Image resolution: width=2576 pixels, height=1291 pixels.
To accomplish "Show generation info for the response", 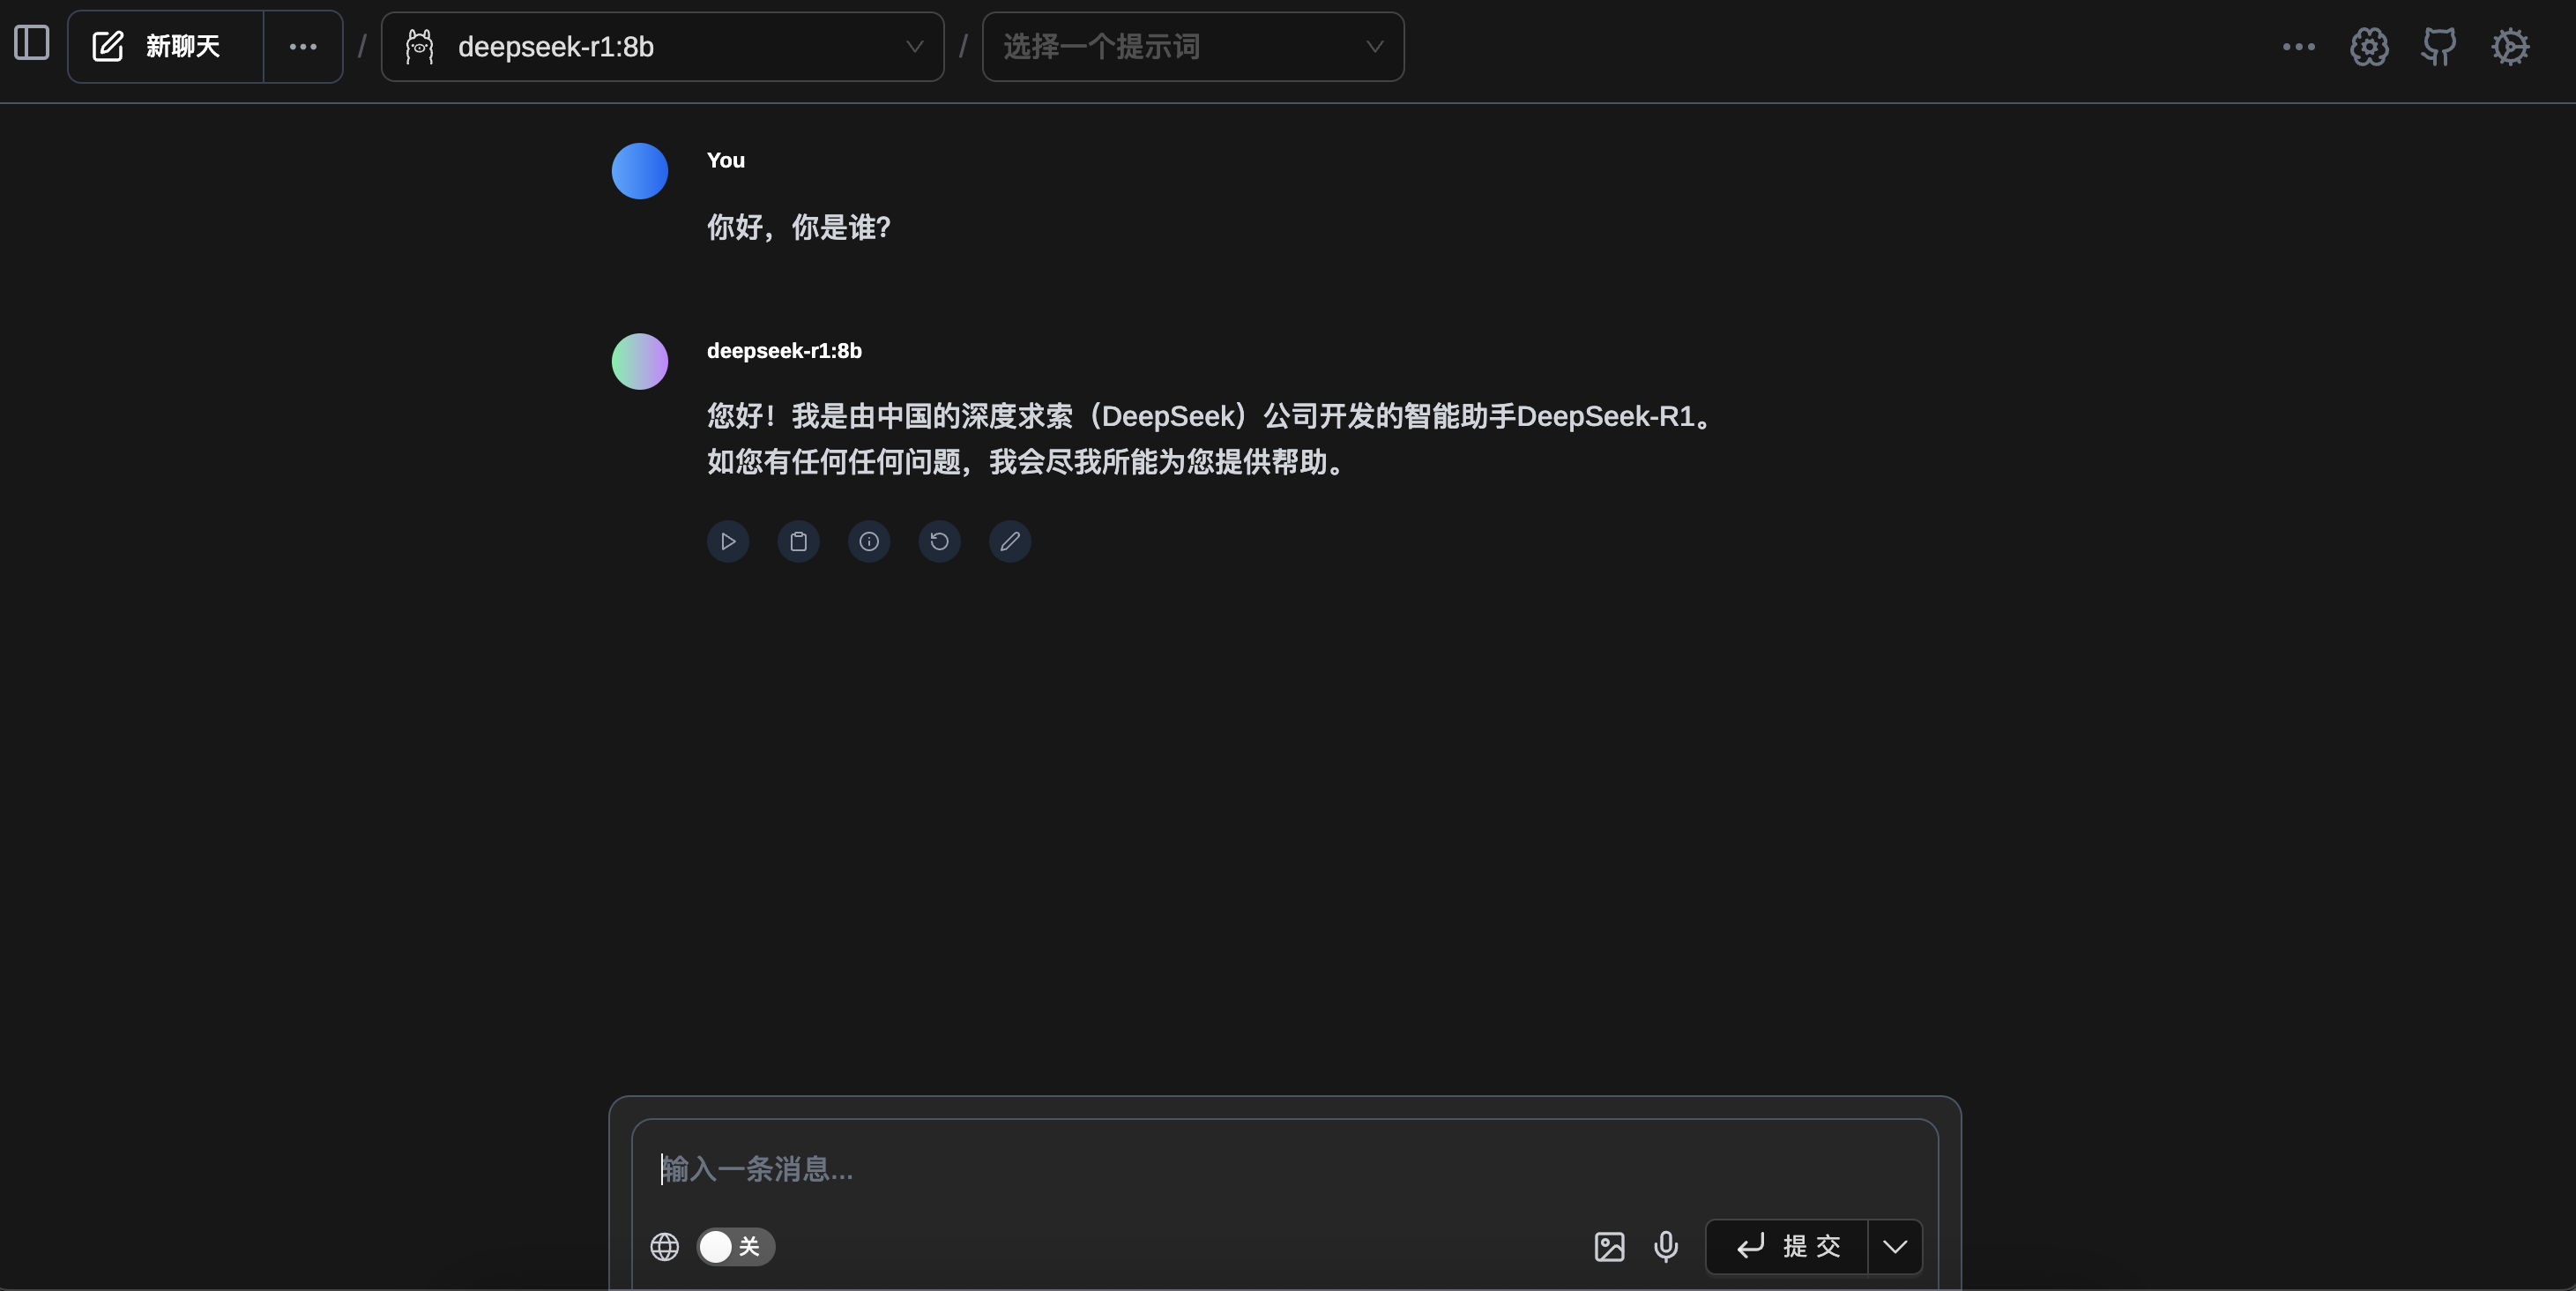I will tap(869, 541).
